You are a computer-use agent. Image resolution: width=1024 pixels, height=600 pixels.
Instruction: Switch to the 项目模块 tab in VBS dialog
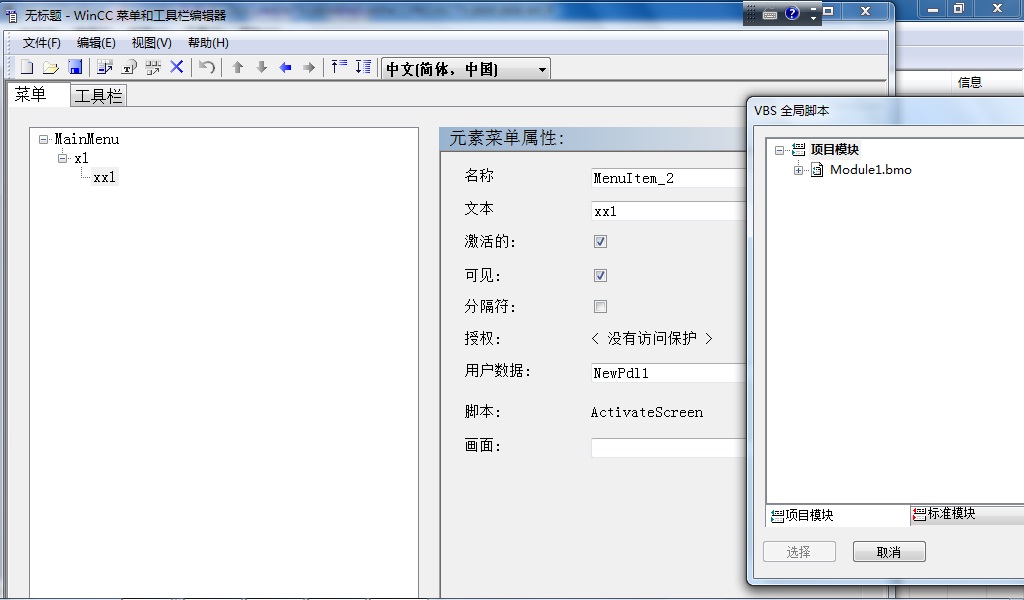(837, 515)
